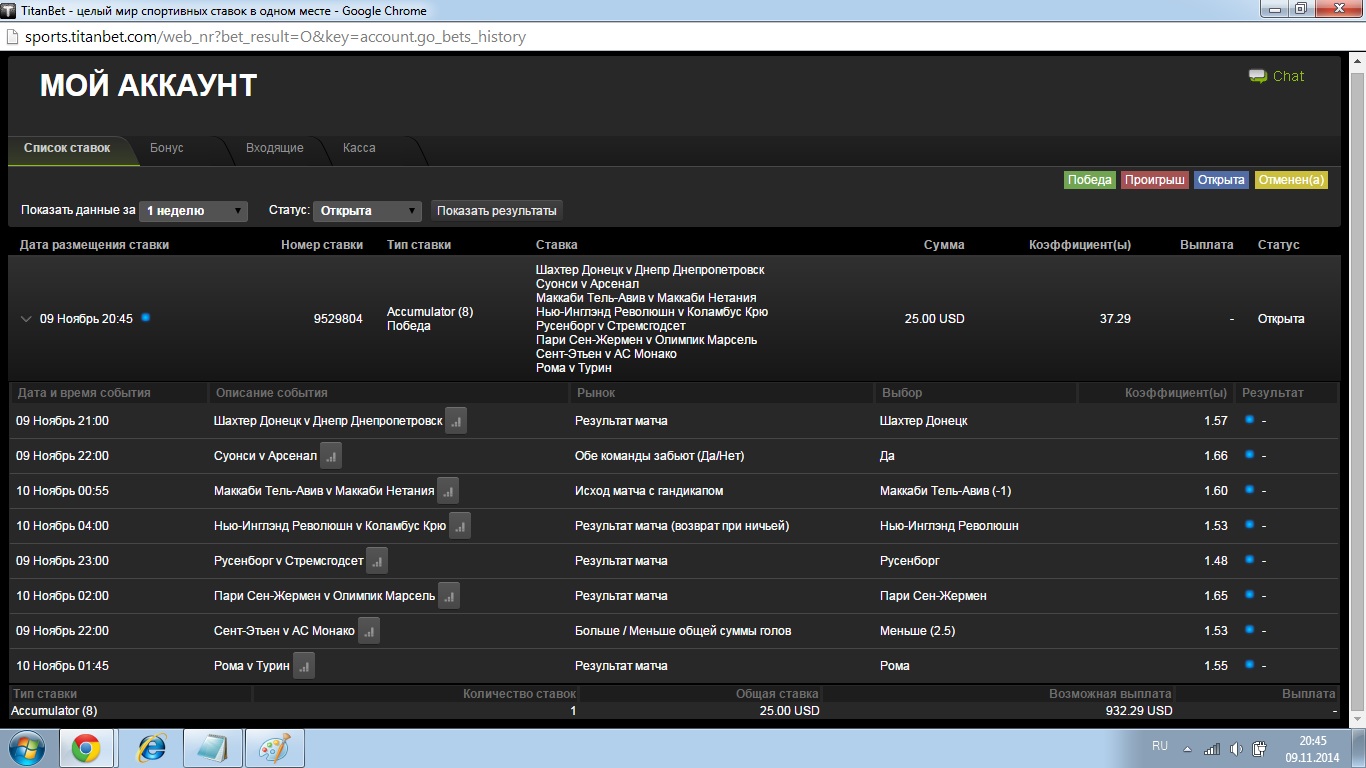Click the Шахтер Донецк selection cell
This screenshot has height=768, width=1366.
click(x=923, y=421)
